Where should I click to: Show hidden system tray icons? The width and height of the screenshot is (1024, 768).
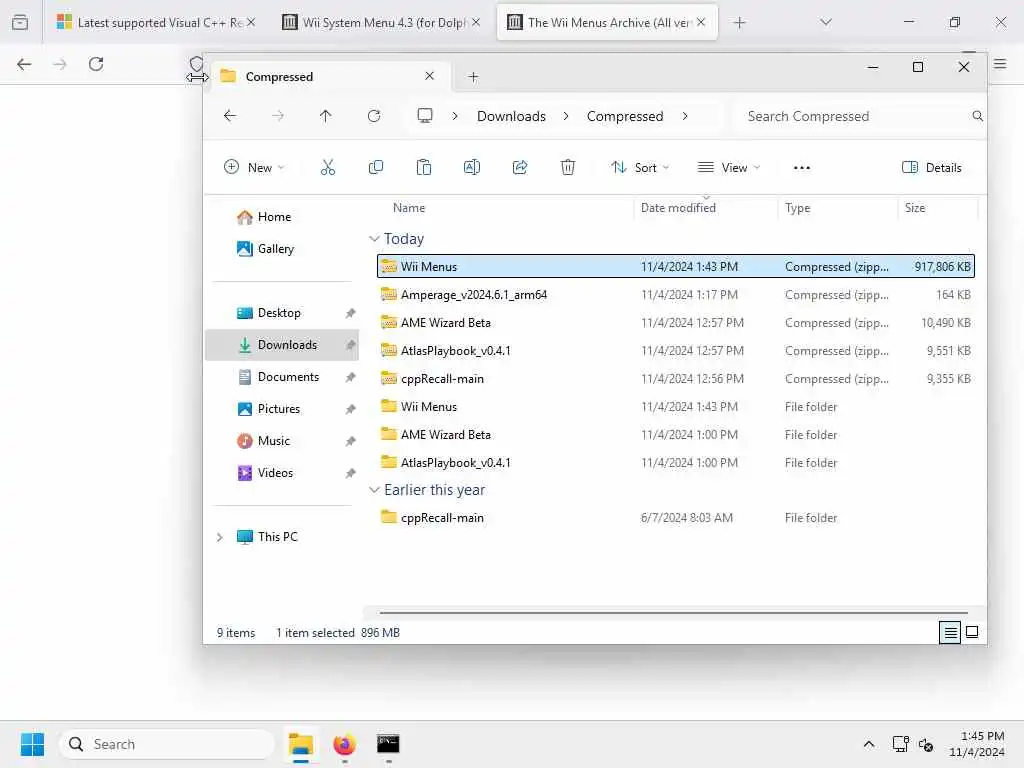869,744
